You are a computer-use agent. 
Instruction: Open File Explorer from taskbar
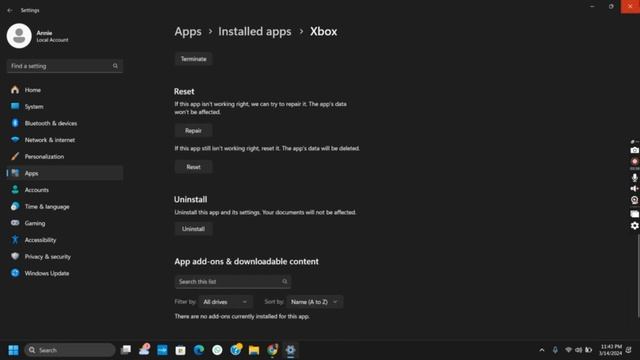(x=254, y=350)
